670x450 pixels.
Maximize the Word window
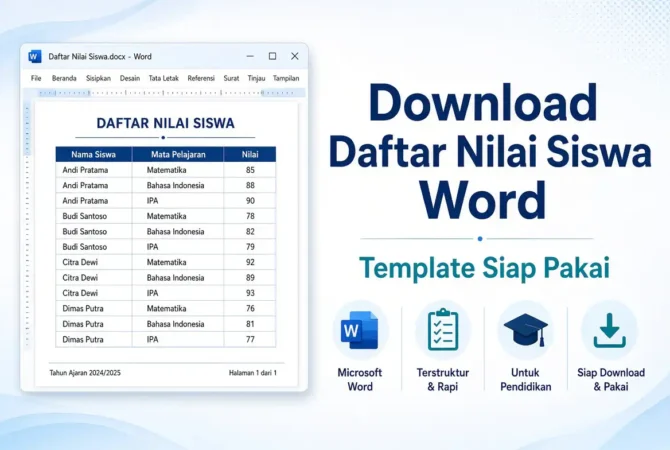point(272,56)
